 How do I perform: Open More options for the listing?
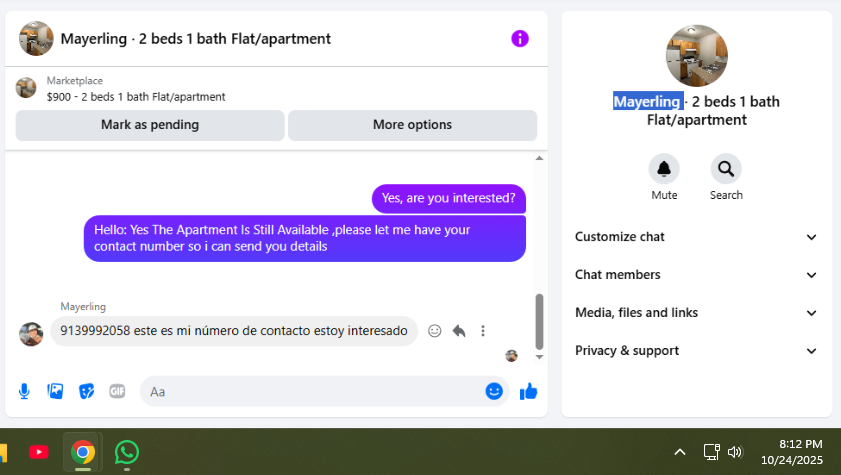(x=412, y=125)
